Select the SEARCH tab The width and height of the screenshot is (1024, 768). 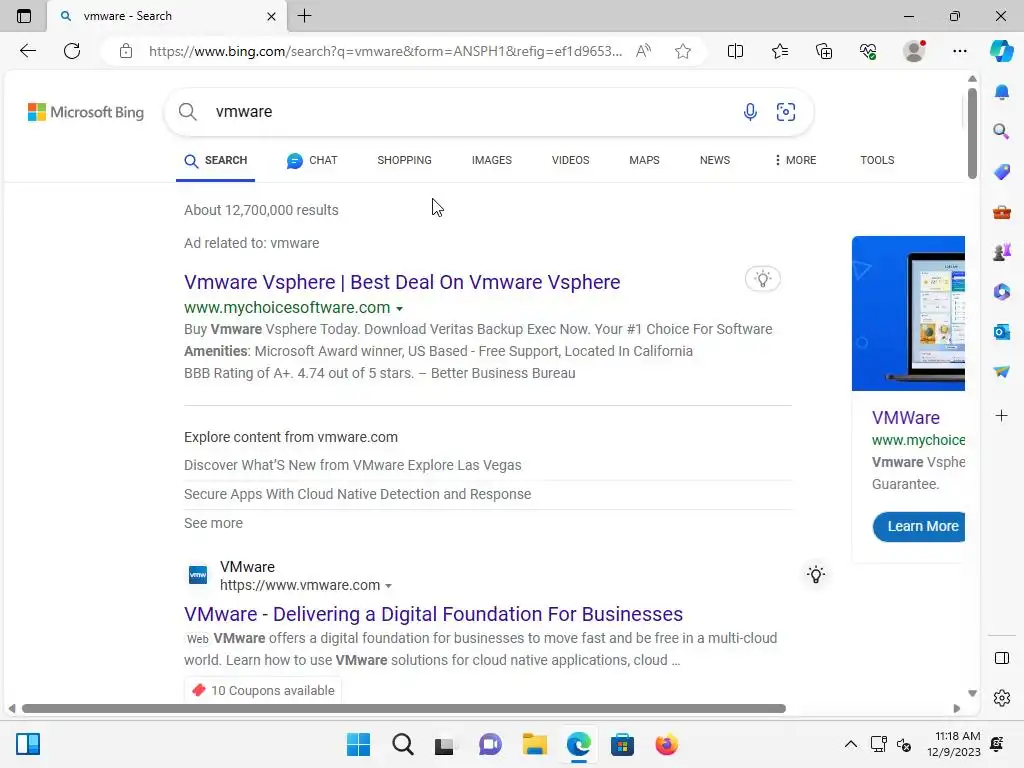pyautogui.click(x=216, y=161)
